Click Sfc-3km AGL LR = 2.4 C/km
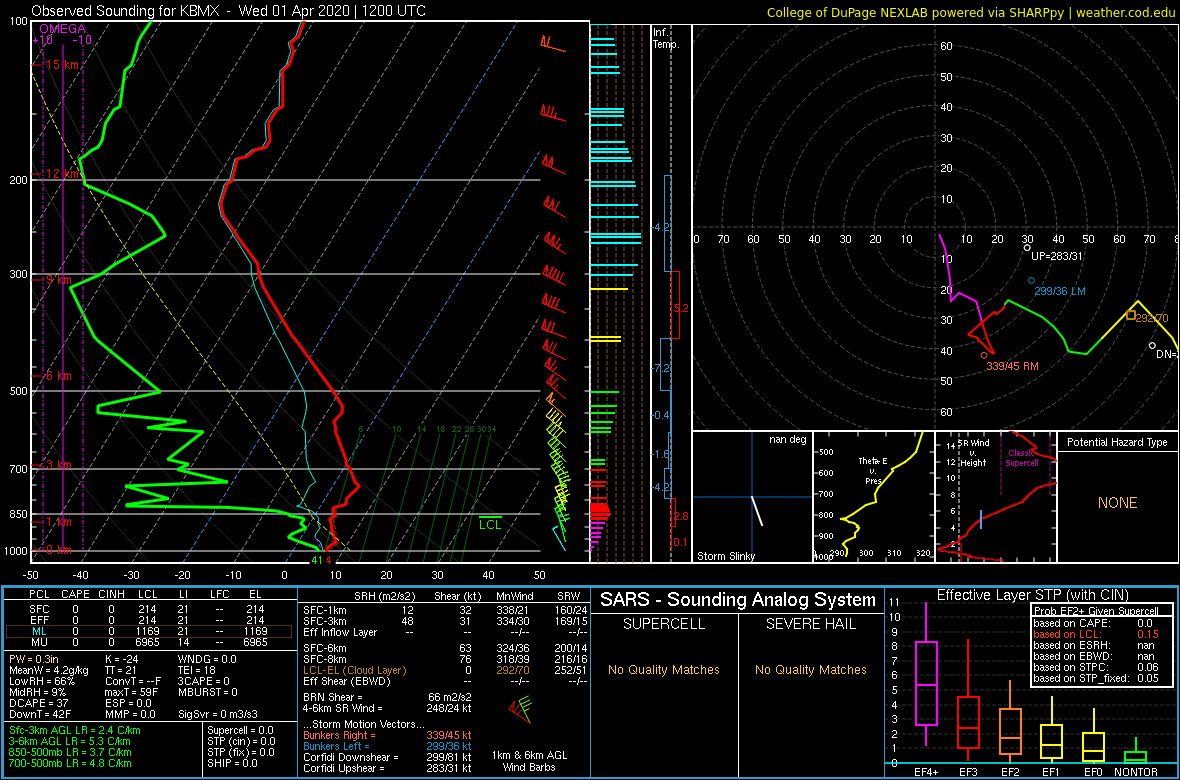The width and height of the screenshot is (1180, 780). (x=75, y=731)
